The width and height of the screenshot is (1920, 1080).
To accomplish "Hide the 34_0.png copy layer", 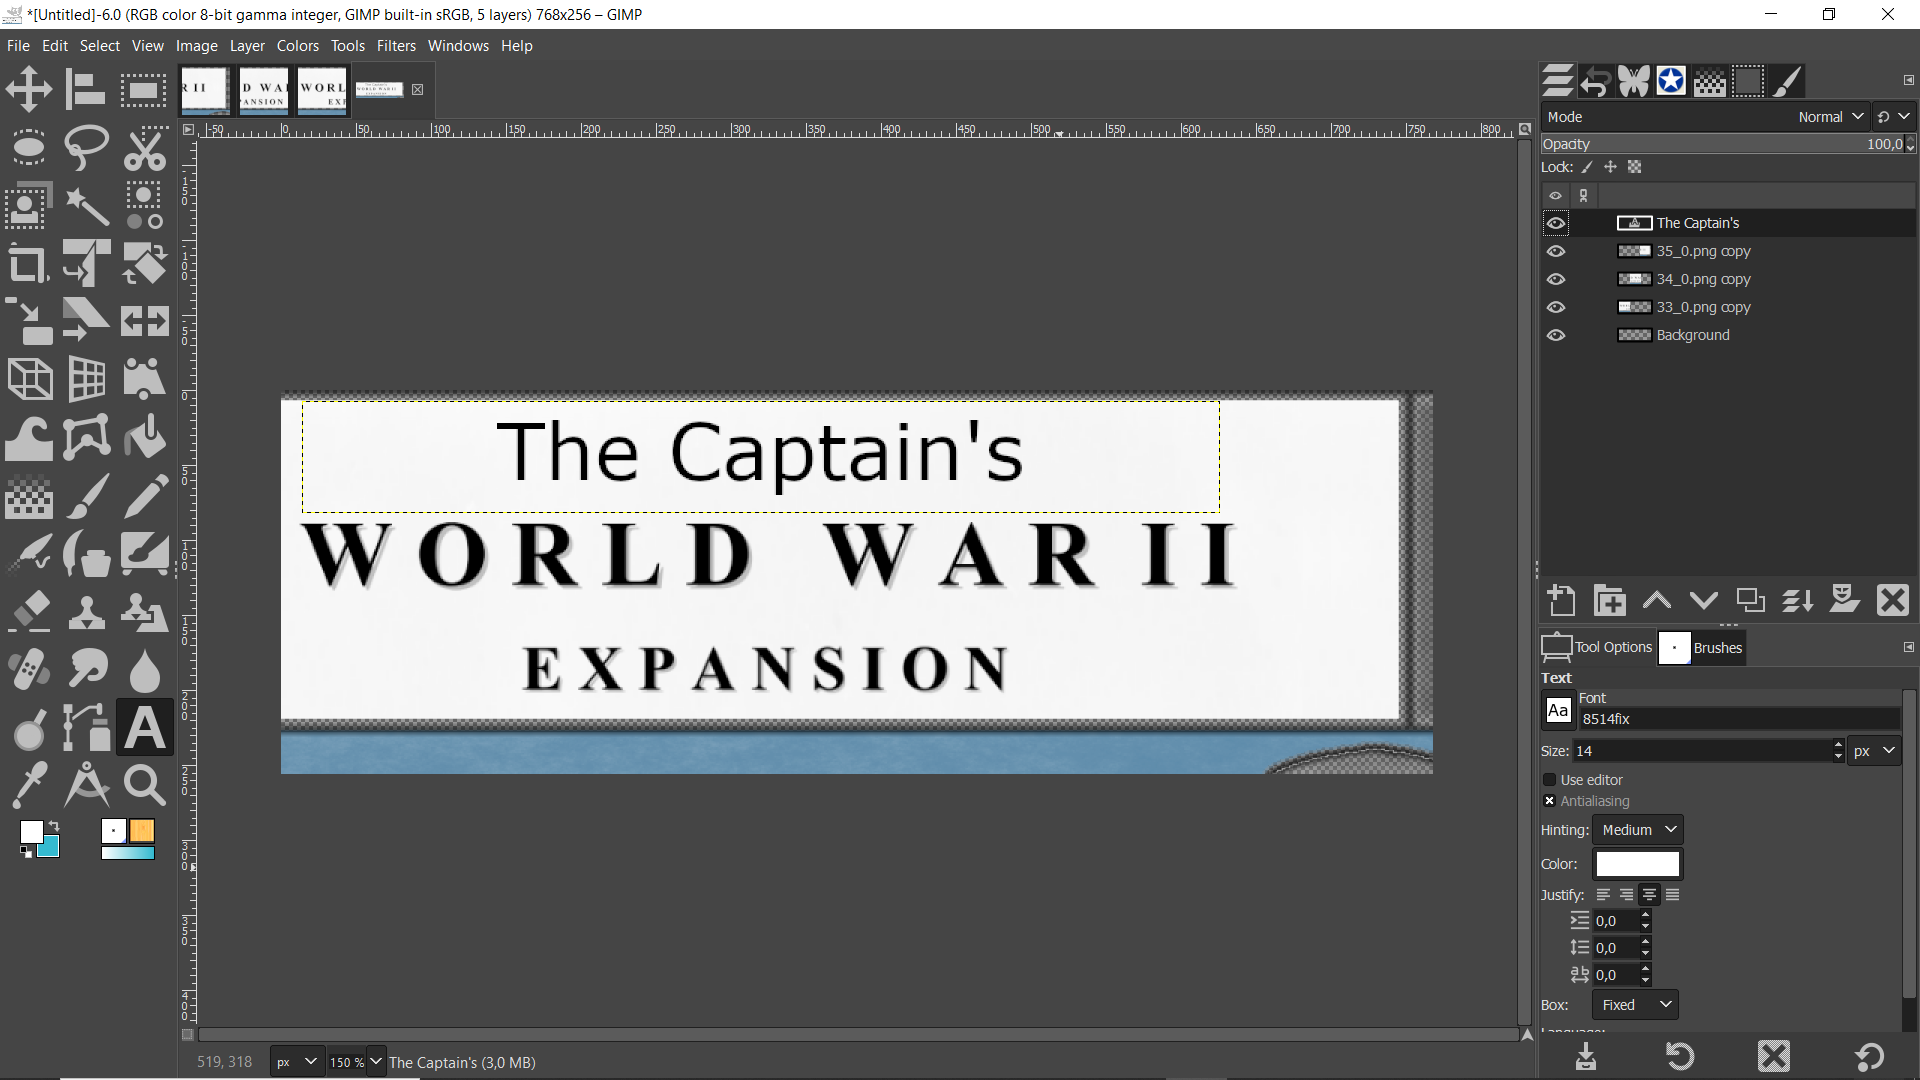I will pos(1556,279).
